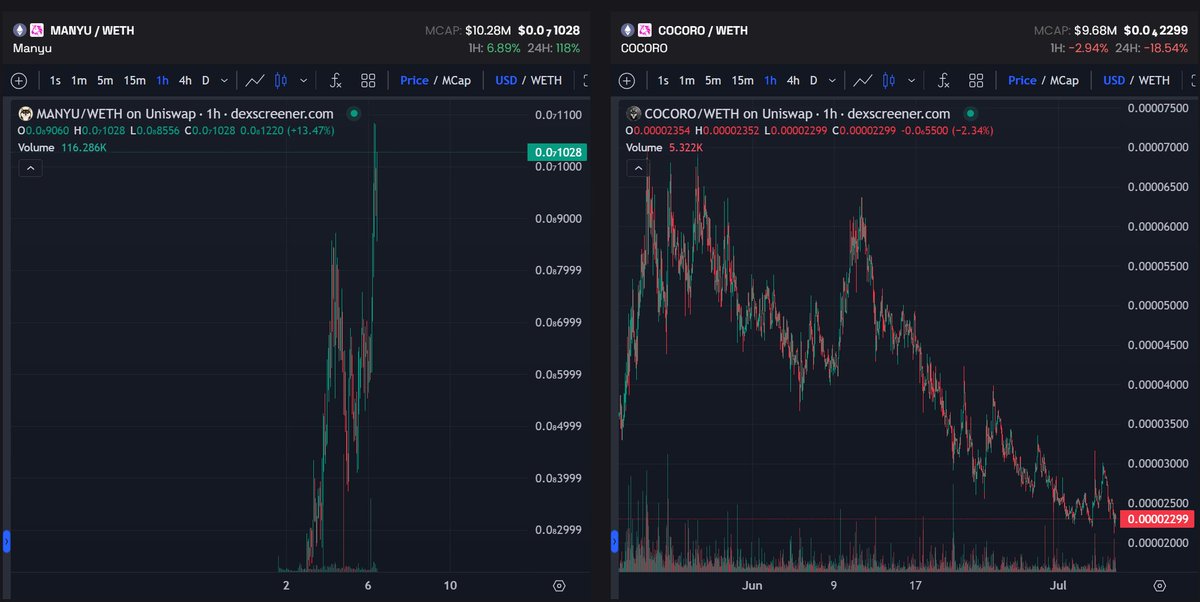Open chart settings gear on MANYU chart

(559, 586)
